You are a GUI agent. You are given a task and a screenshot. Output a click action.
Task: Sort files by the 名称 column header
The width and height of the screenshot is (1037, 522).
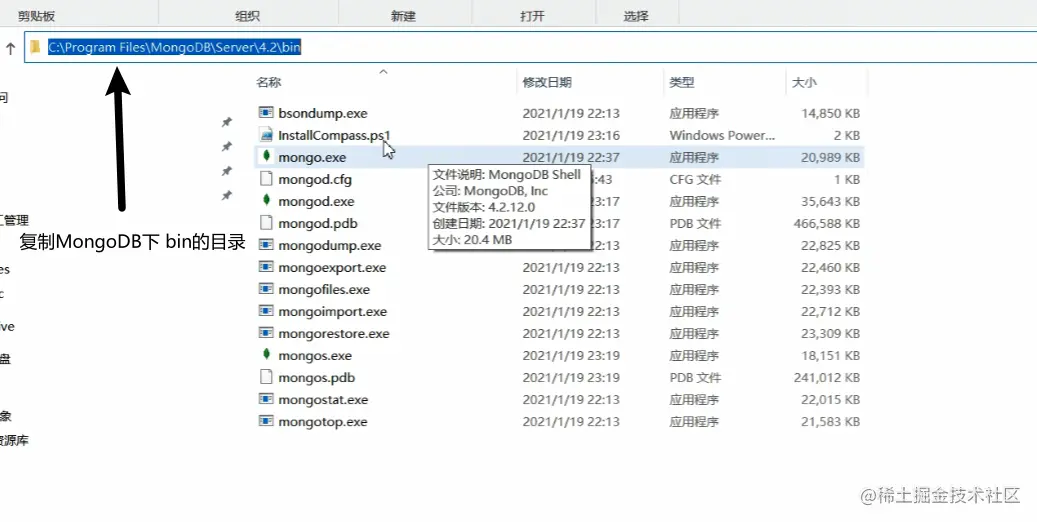pos(269,83)
